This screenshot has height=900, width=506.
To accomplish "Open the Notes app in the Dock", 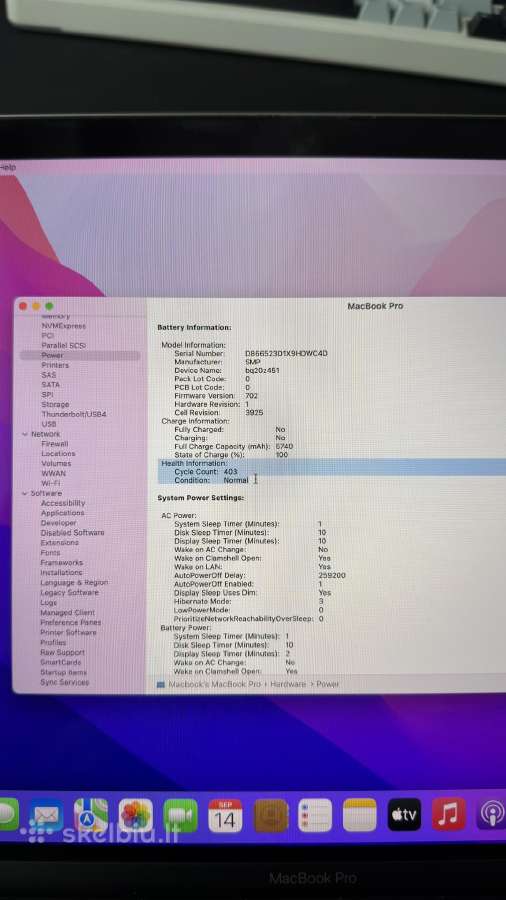I will point(360,814).
